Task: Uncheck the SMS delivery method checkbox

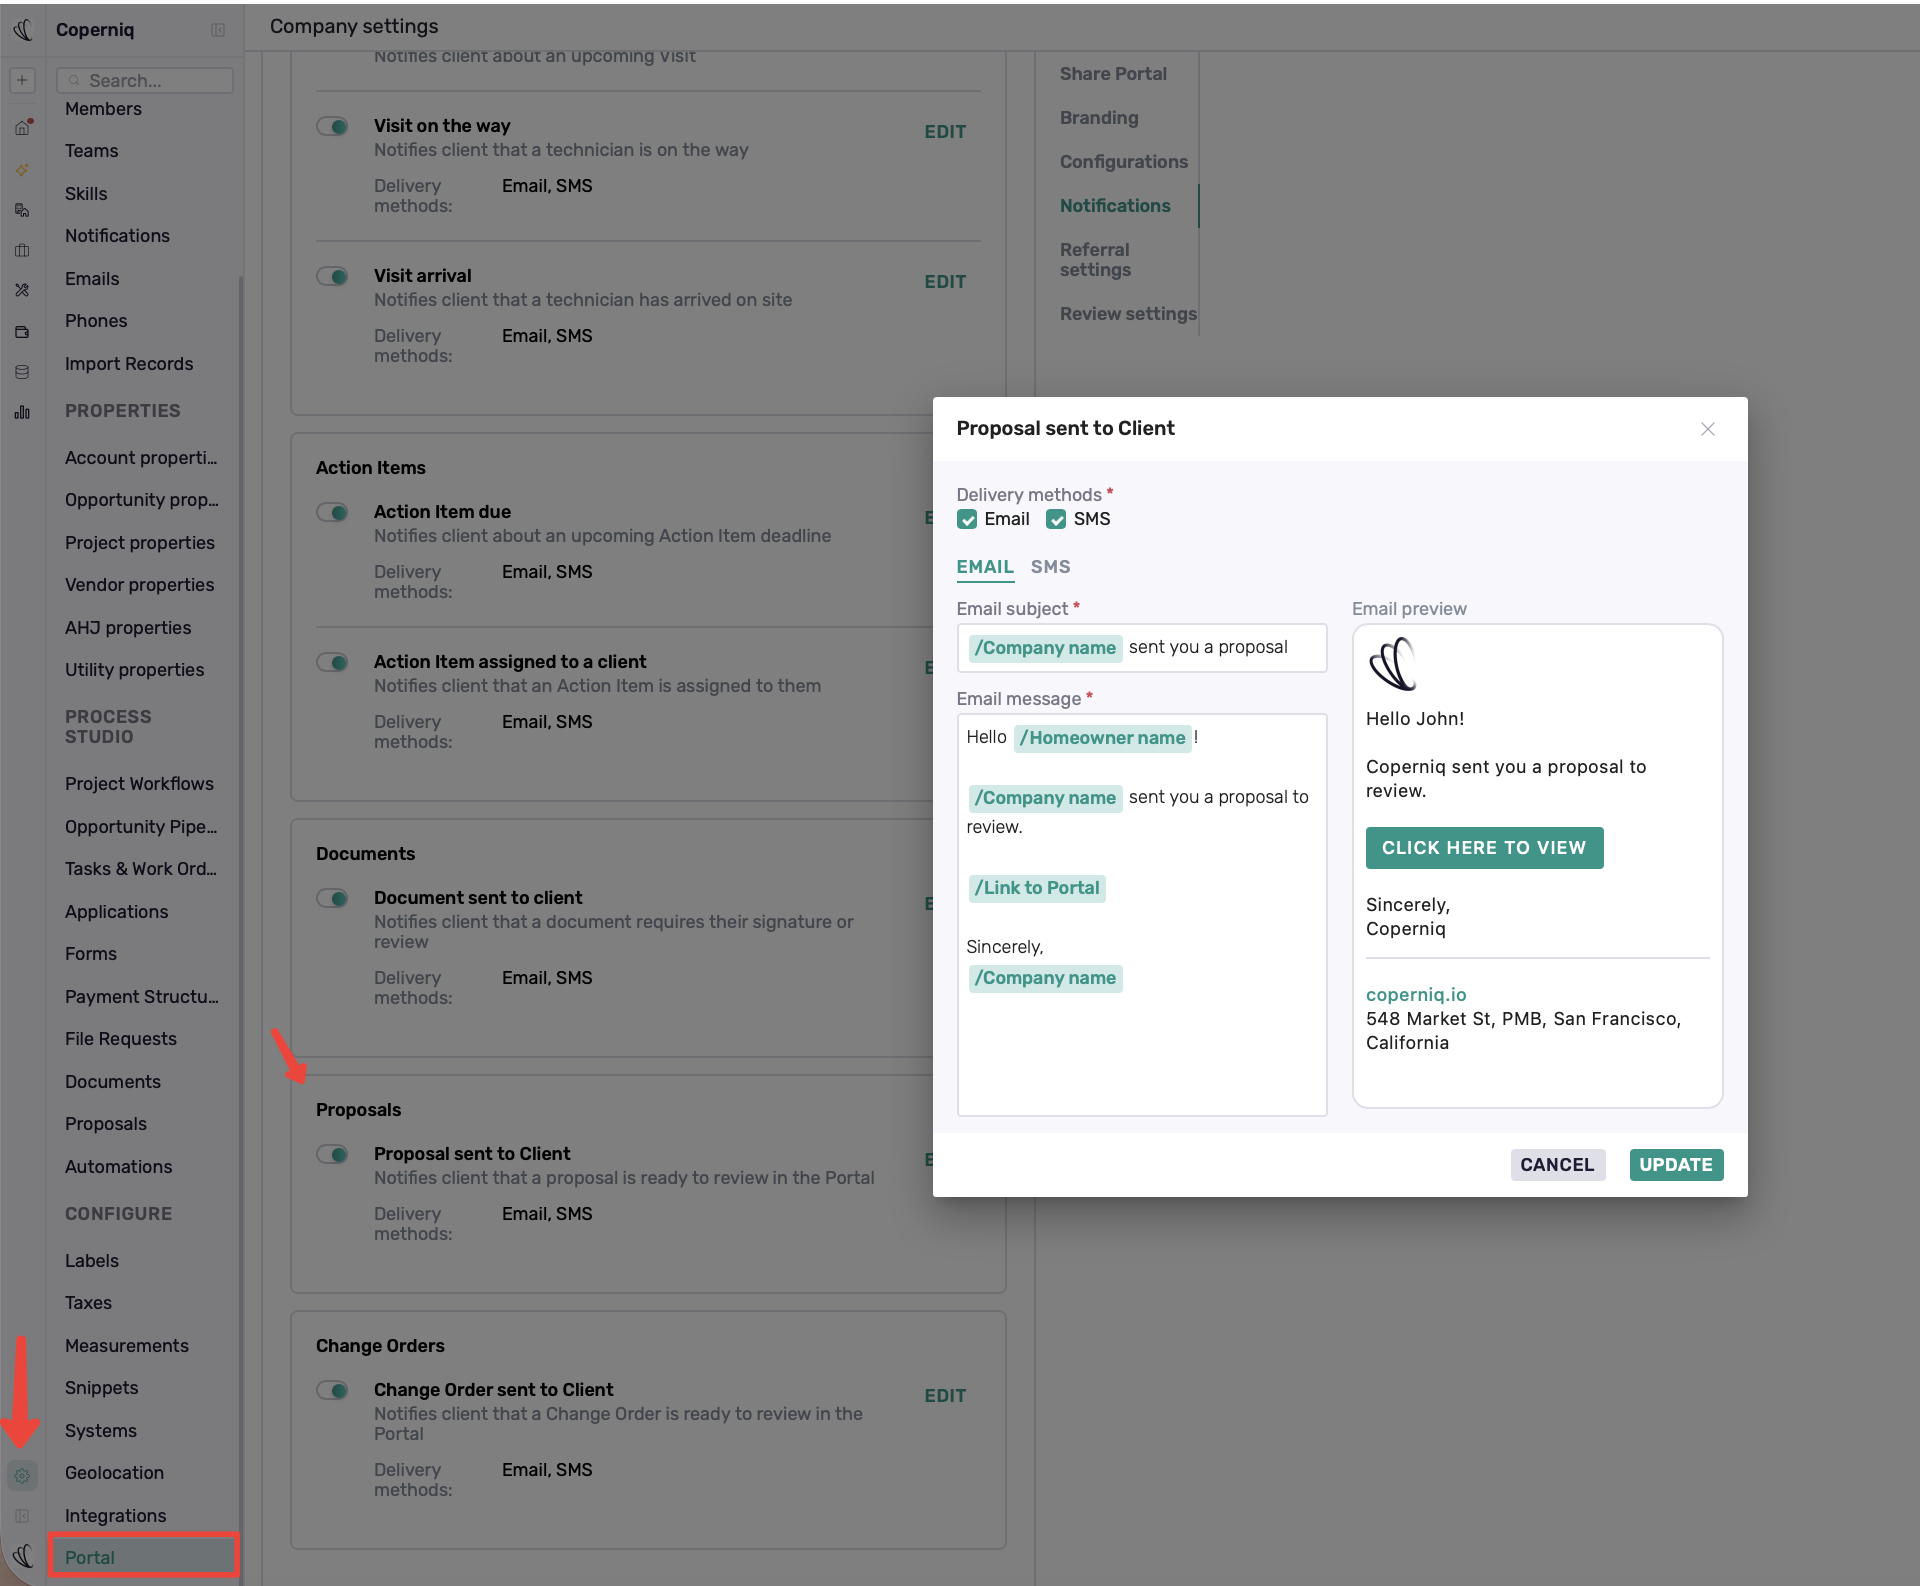Action: [1056, 520]
